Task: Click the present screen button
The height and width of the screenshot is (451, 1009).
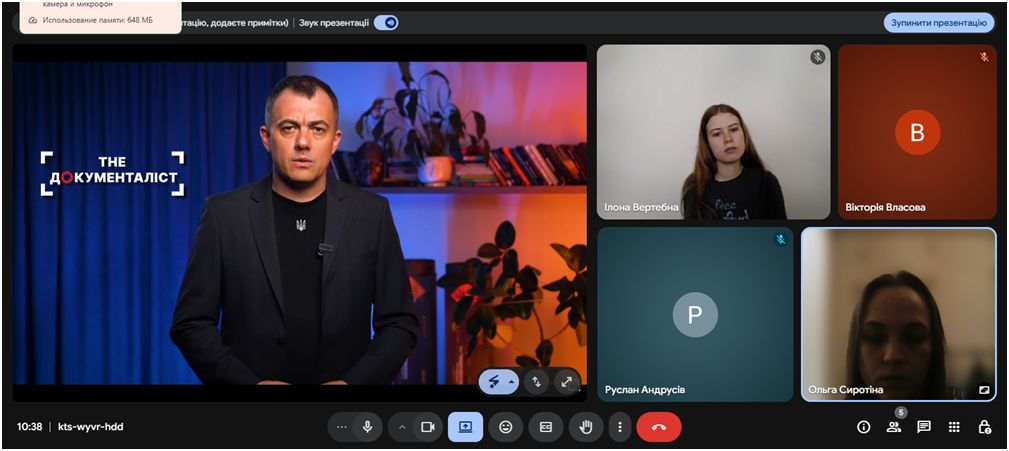Action: (x=465, y=427)
